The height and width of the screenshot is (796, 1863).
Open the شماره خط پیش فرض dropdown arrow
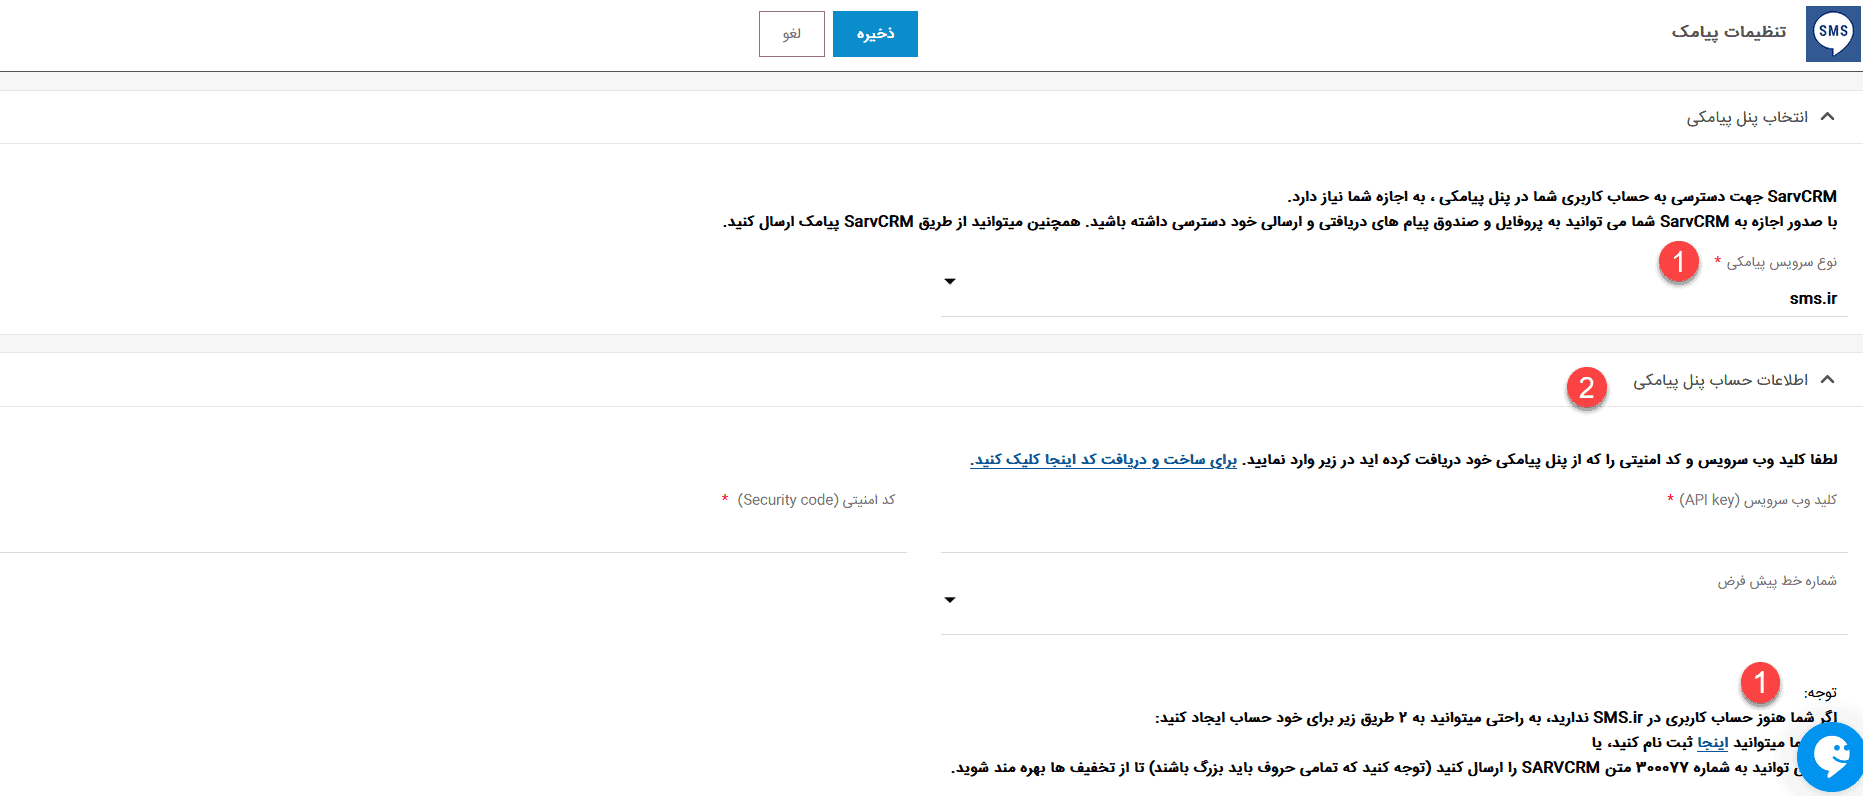click(x=950, y=600)
